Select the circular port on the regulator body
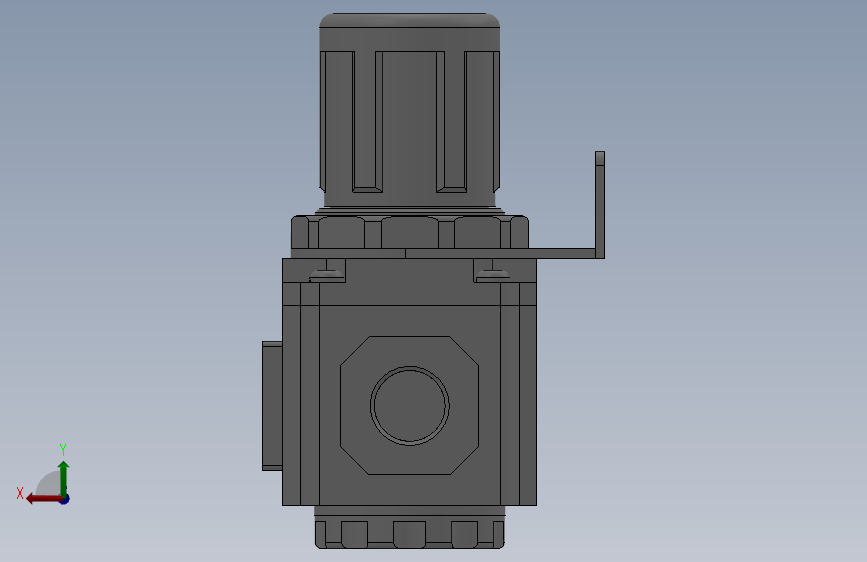 (x=410, y=405)
